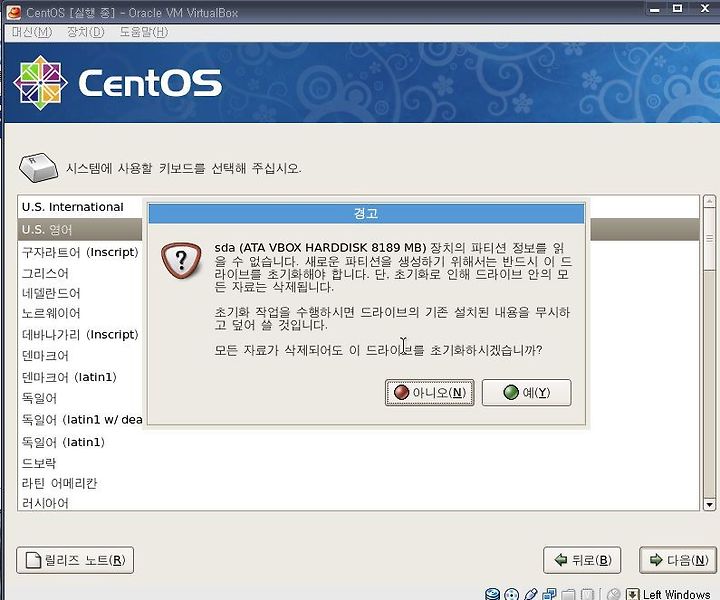Click the Left Windows host key label
The width and height of the screenshot is (720, 600).
pyautogui.click(x=676, y=594)
